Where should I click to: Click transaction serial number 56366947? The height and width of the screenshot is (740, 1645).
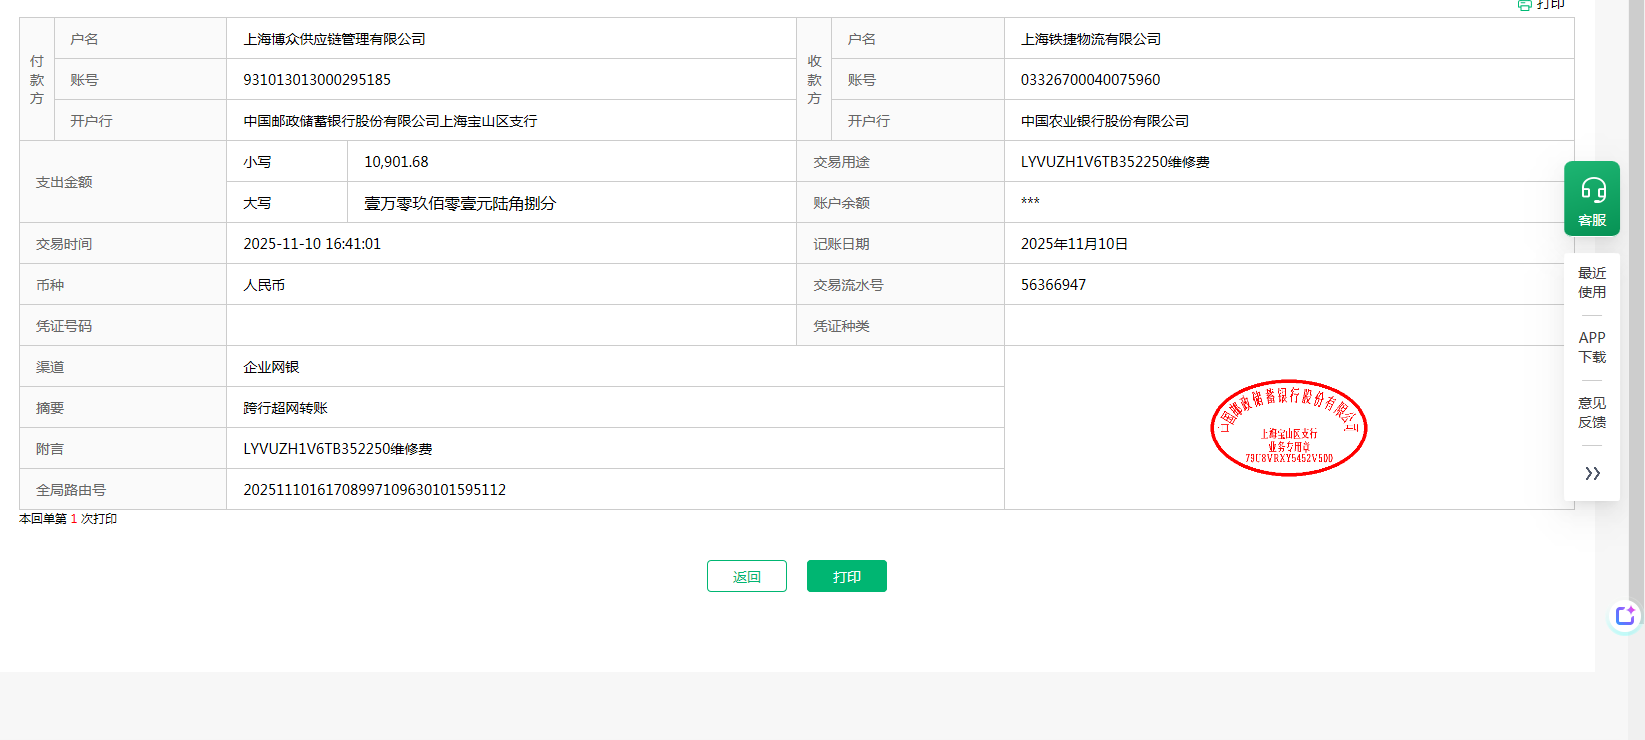point(1053,285)
